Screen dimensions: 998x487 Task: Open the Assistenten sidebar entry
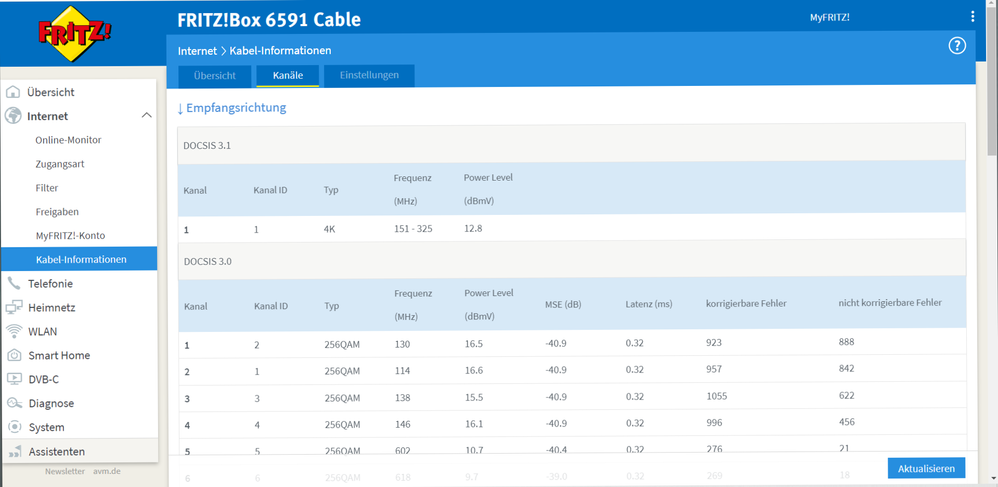(56, 452)
